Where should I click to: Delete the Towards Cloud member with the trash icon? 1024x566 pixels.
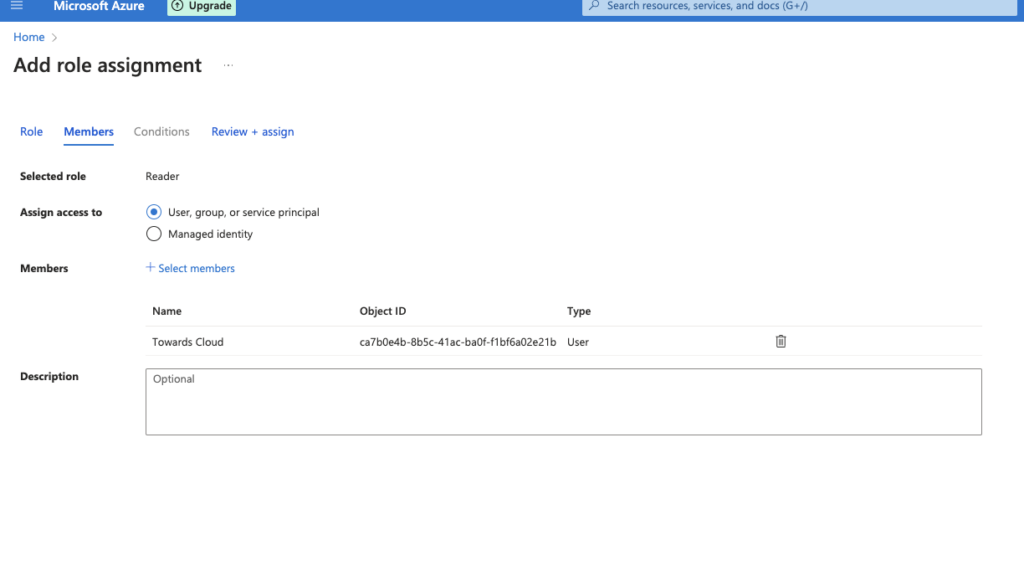[780, 341]
